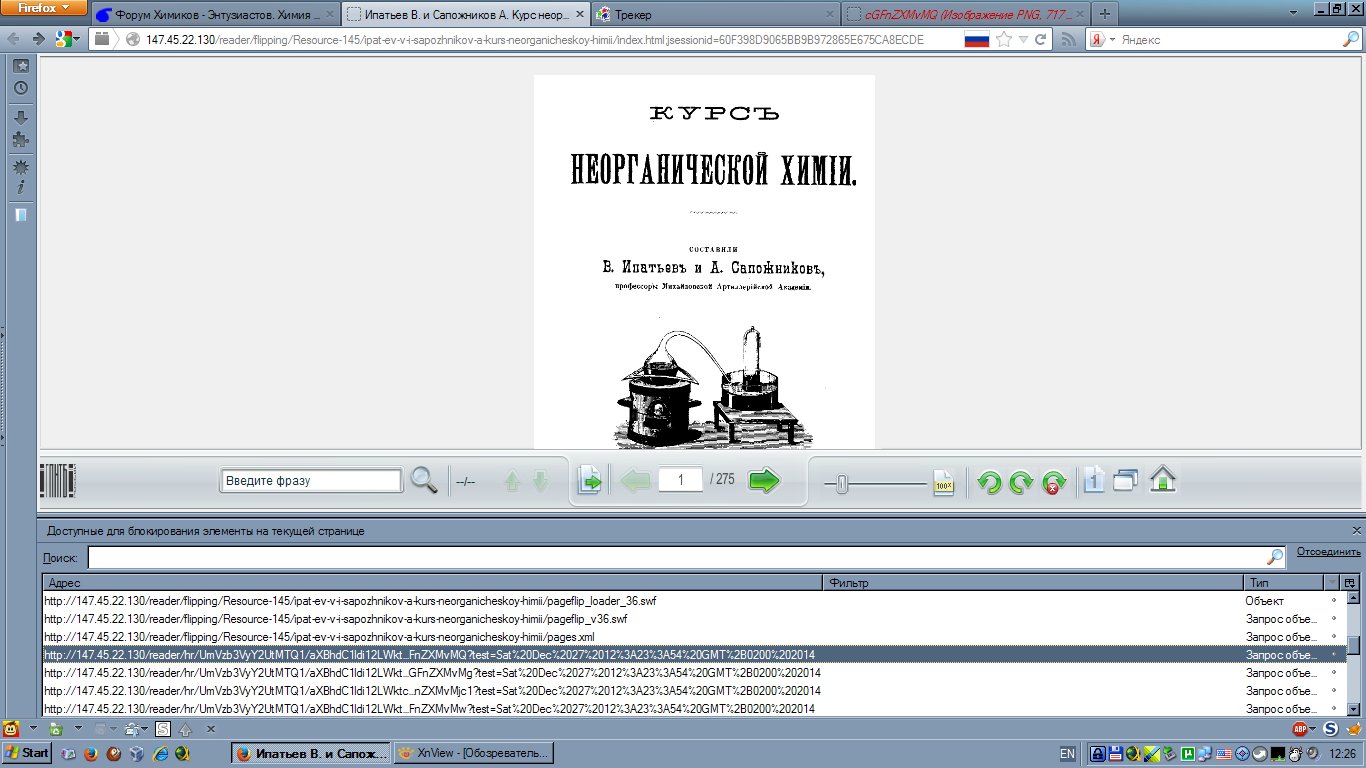Image resolution: width=1366 pixels, height=768 pixels.
Task: Click the magnifier search icon in reader toolbar
Action: [424, 481]
